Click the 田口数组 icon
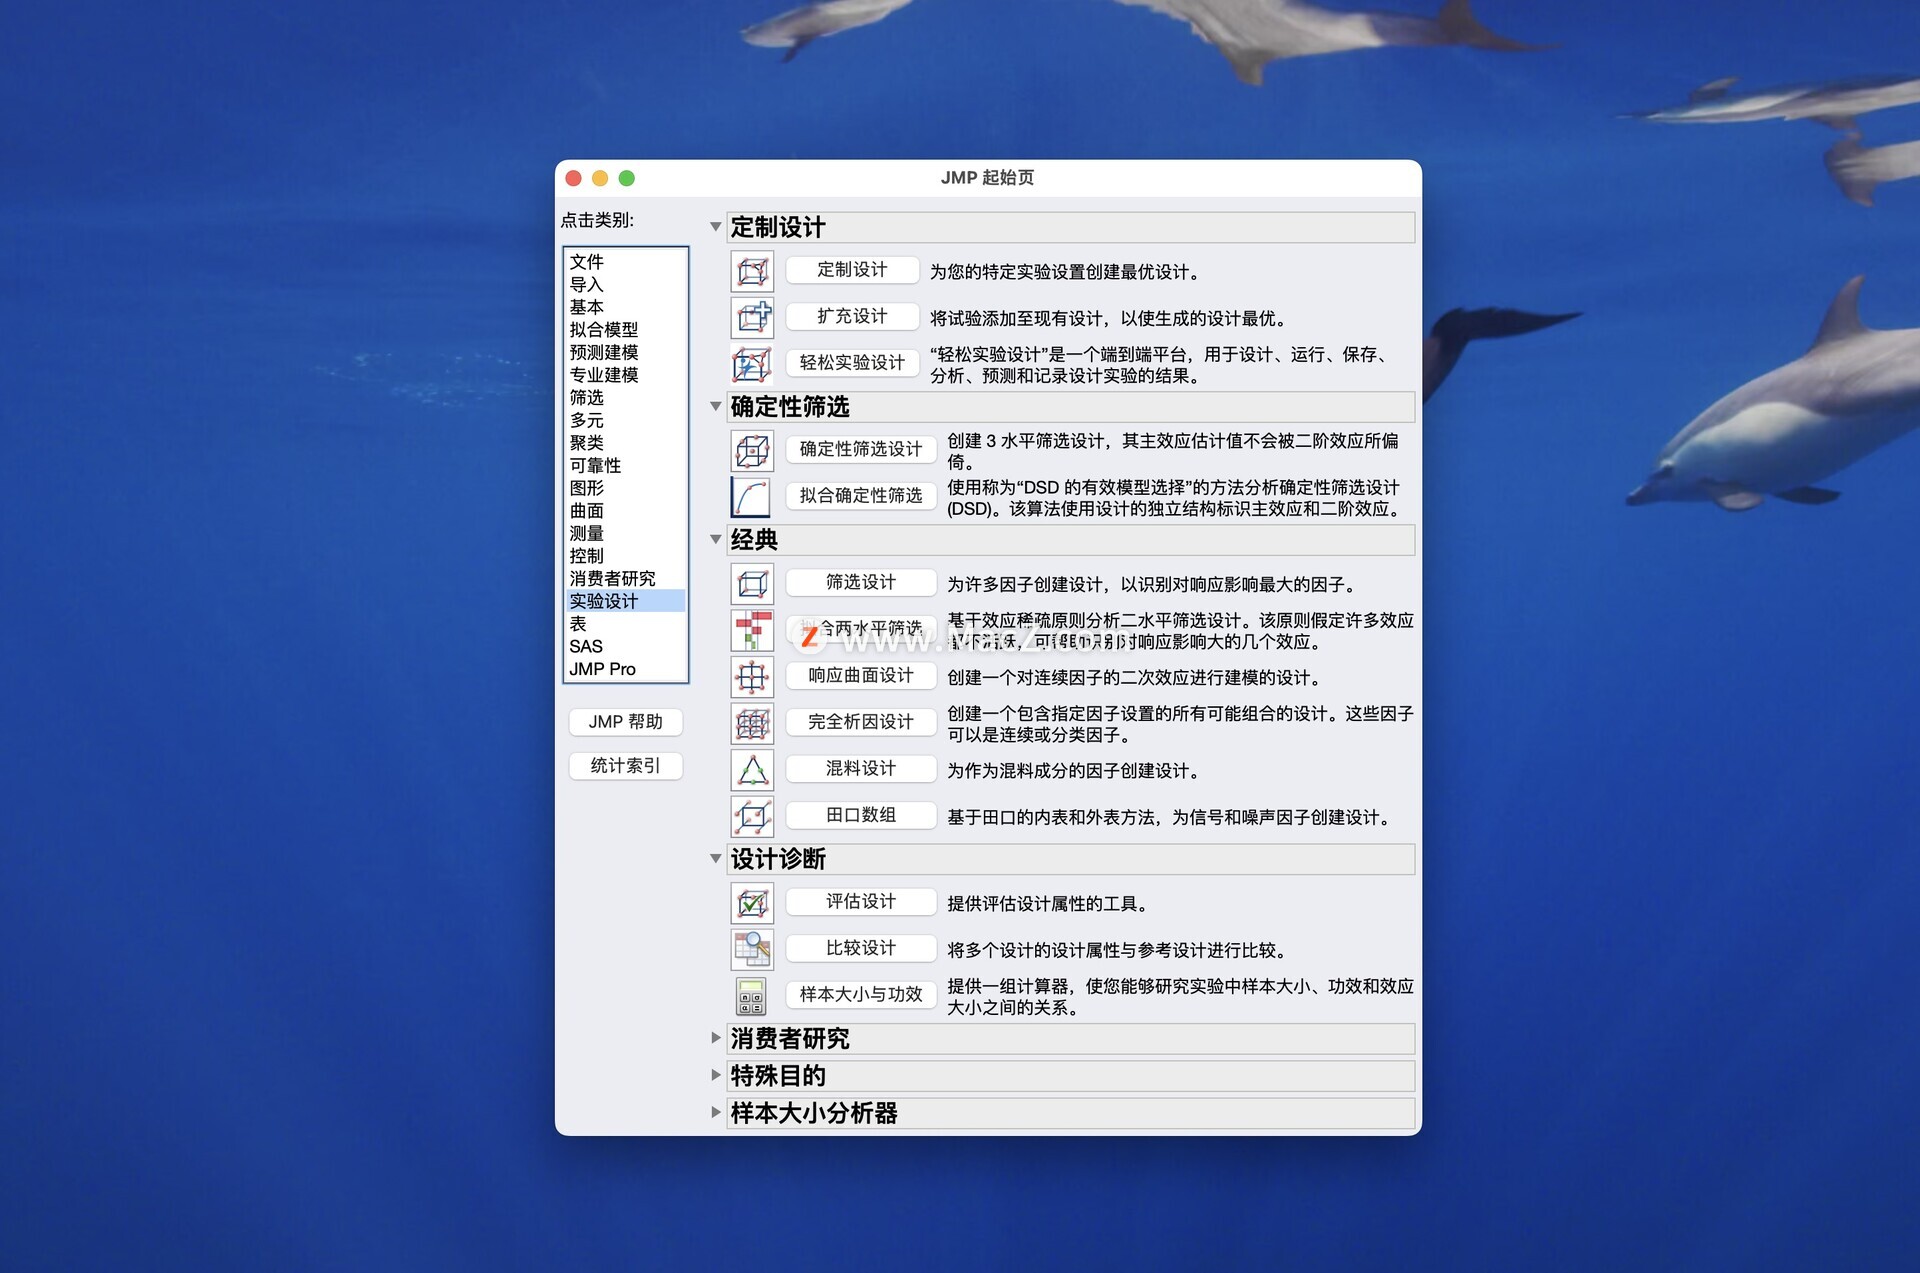 point(752,816)
